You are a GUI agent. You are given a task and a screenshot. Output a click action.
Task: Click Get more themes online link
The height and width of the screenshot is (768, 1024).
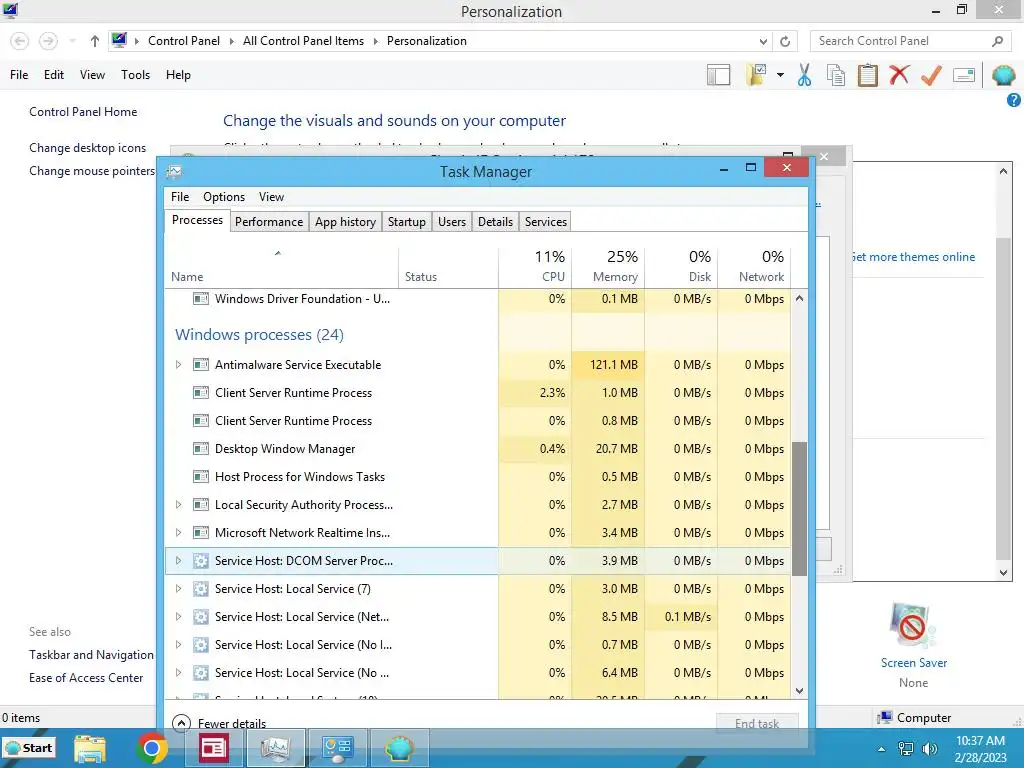pos(913,257)
